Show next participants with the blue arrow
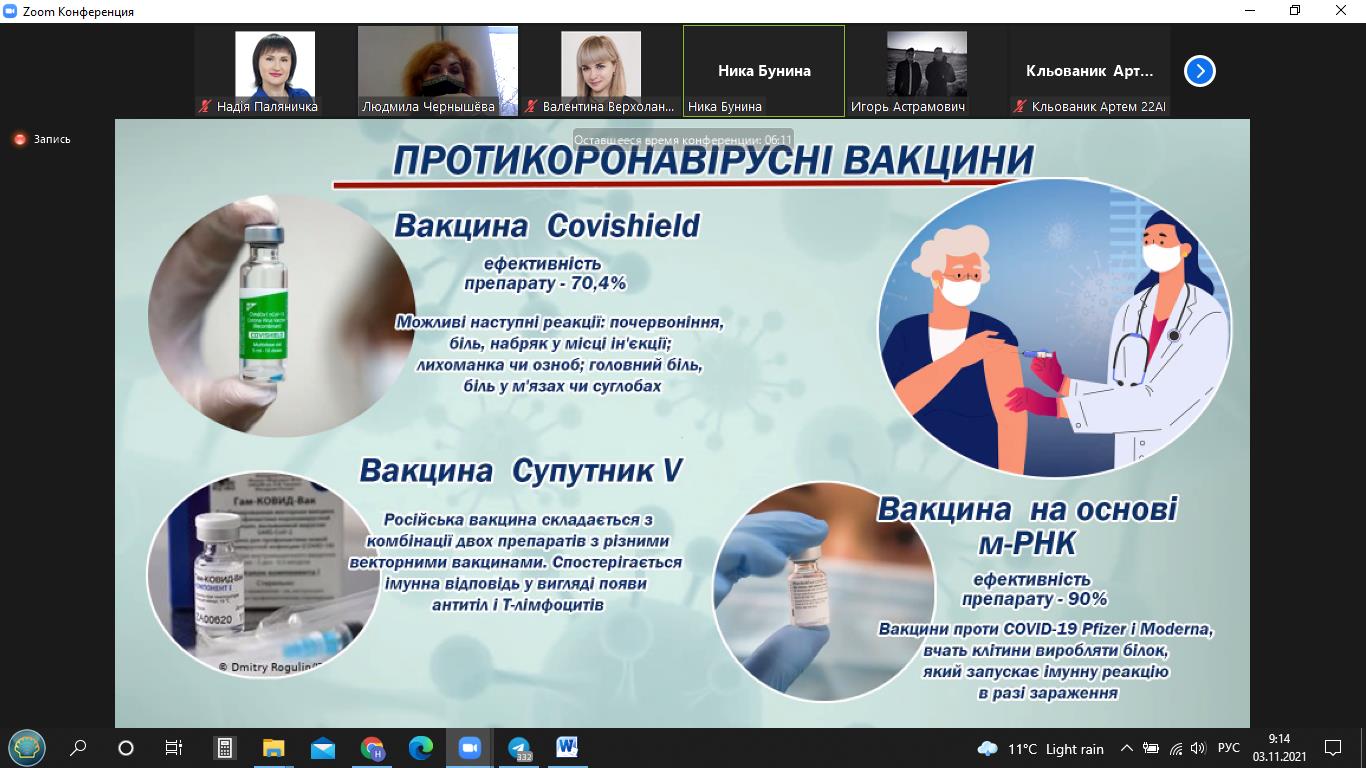This screenshot has height=768, width=1366. click(x=1199, y=71)
